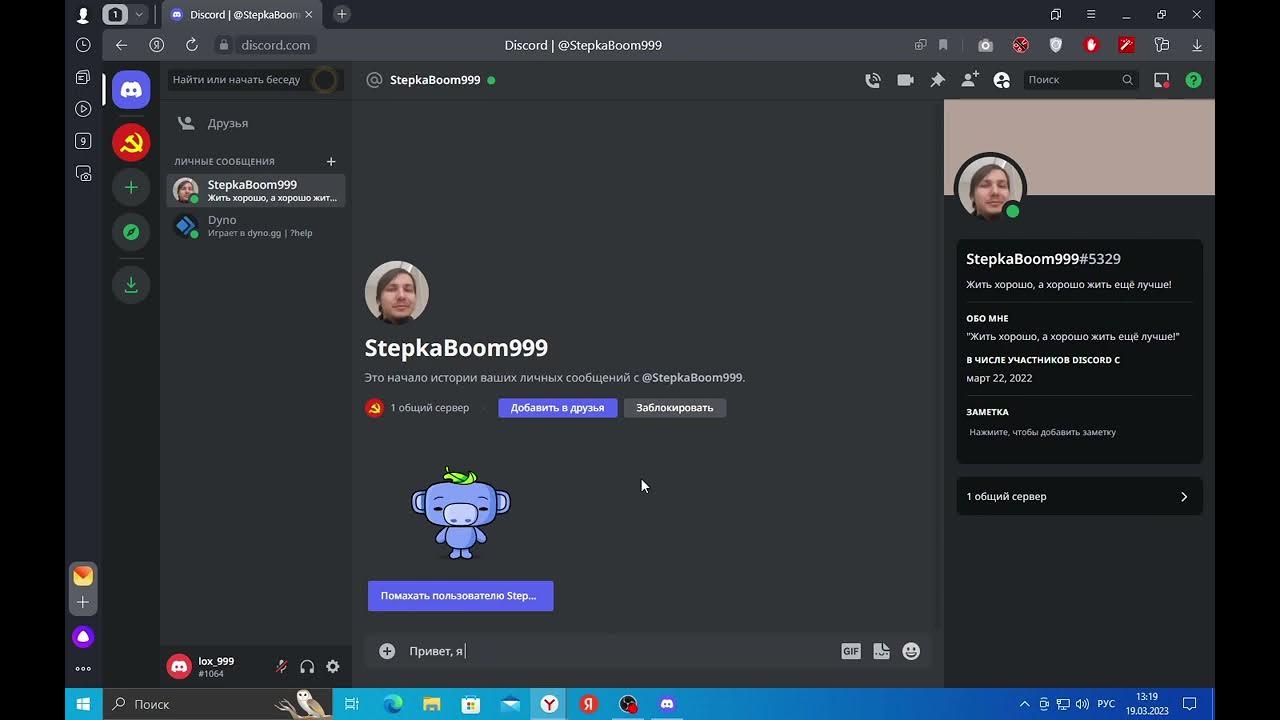
Task: Click Помахать пользователю Step... button
Action: tap(460, 596)
